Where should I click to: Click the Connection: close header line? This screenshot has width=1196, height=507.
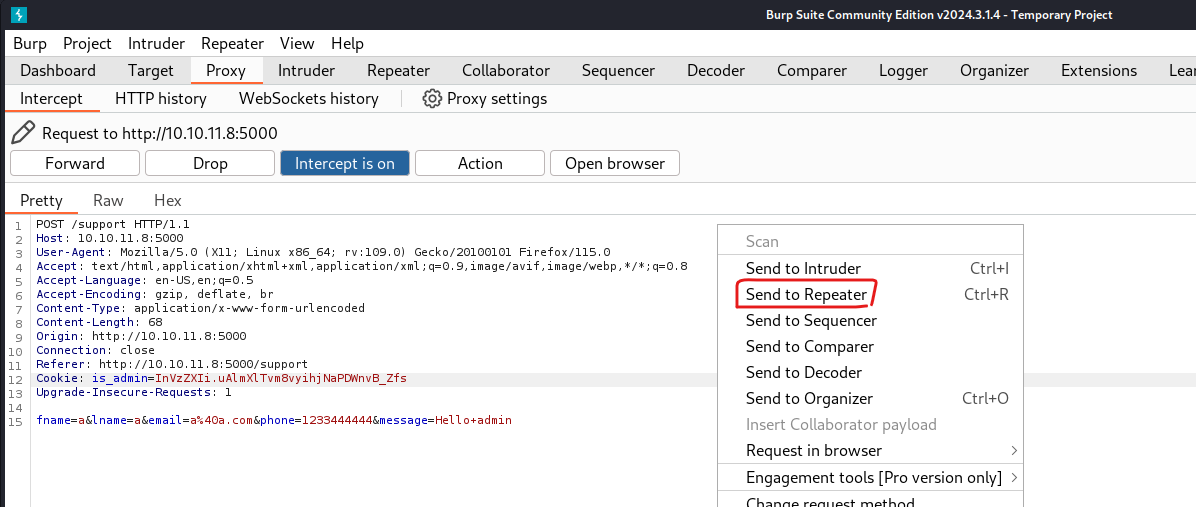coord(95,350)
